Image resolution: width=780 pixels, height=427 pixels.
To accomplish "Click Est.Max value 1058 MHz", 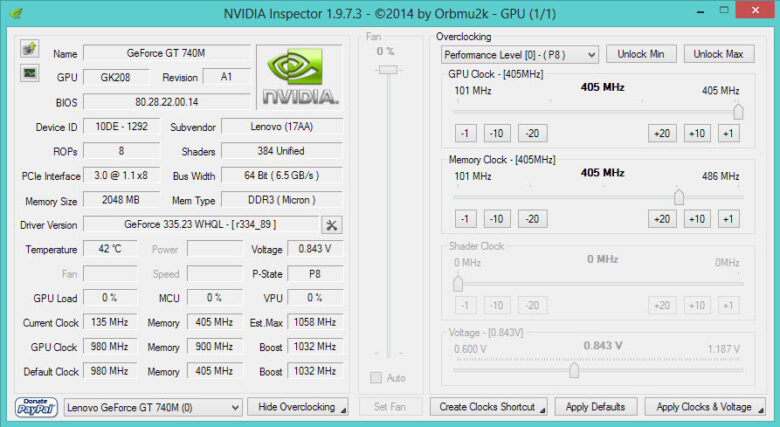I will pyautogui.click(x=315, y=322).
